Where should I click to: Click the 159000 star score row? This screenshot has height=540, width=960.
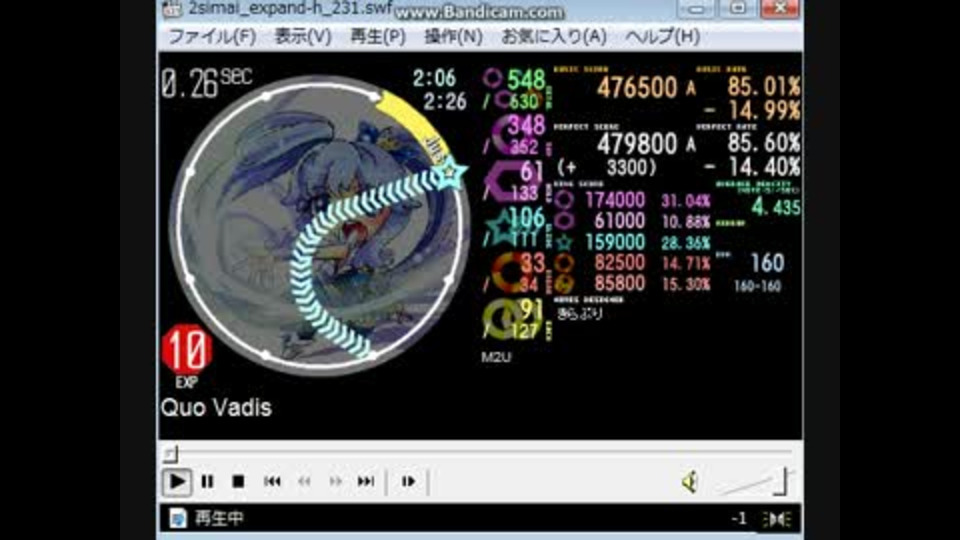point(633,242)
